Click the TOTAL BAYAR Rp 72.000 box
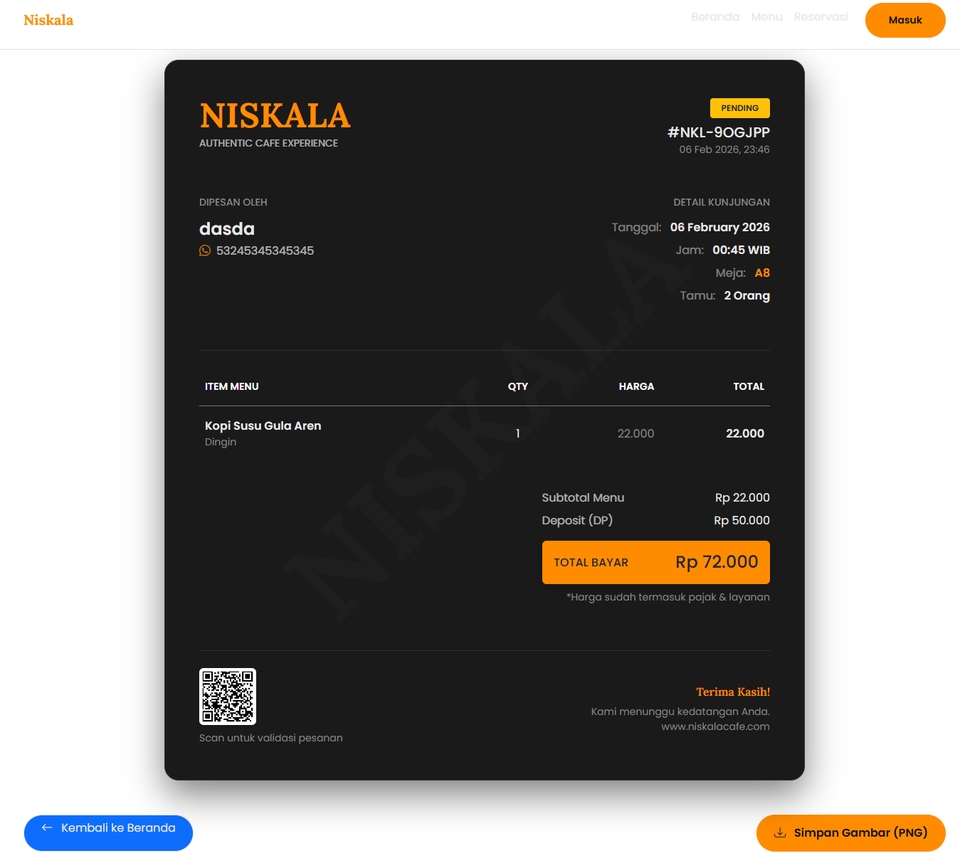This screenshot has height=868, width=960. tap(656, 562)
